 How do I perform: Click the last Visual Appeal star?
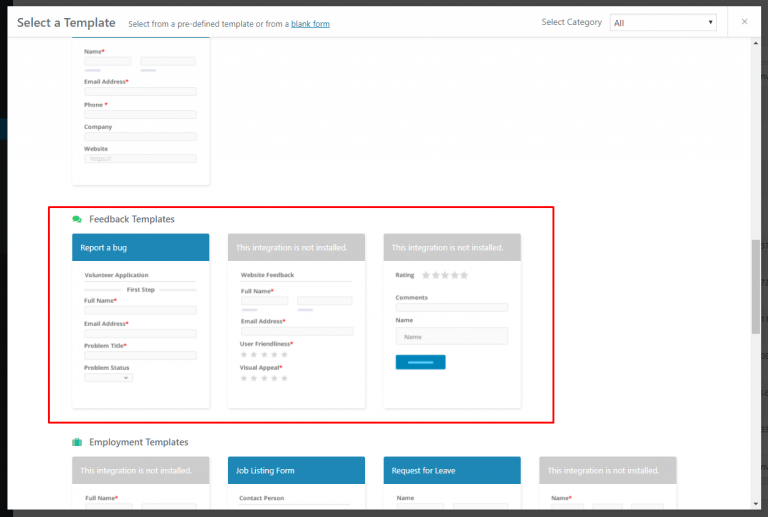(x=284, y=378)
